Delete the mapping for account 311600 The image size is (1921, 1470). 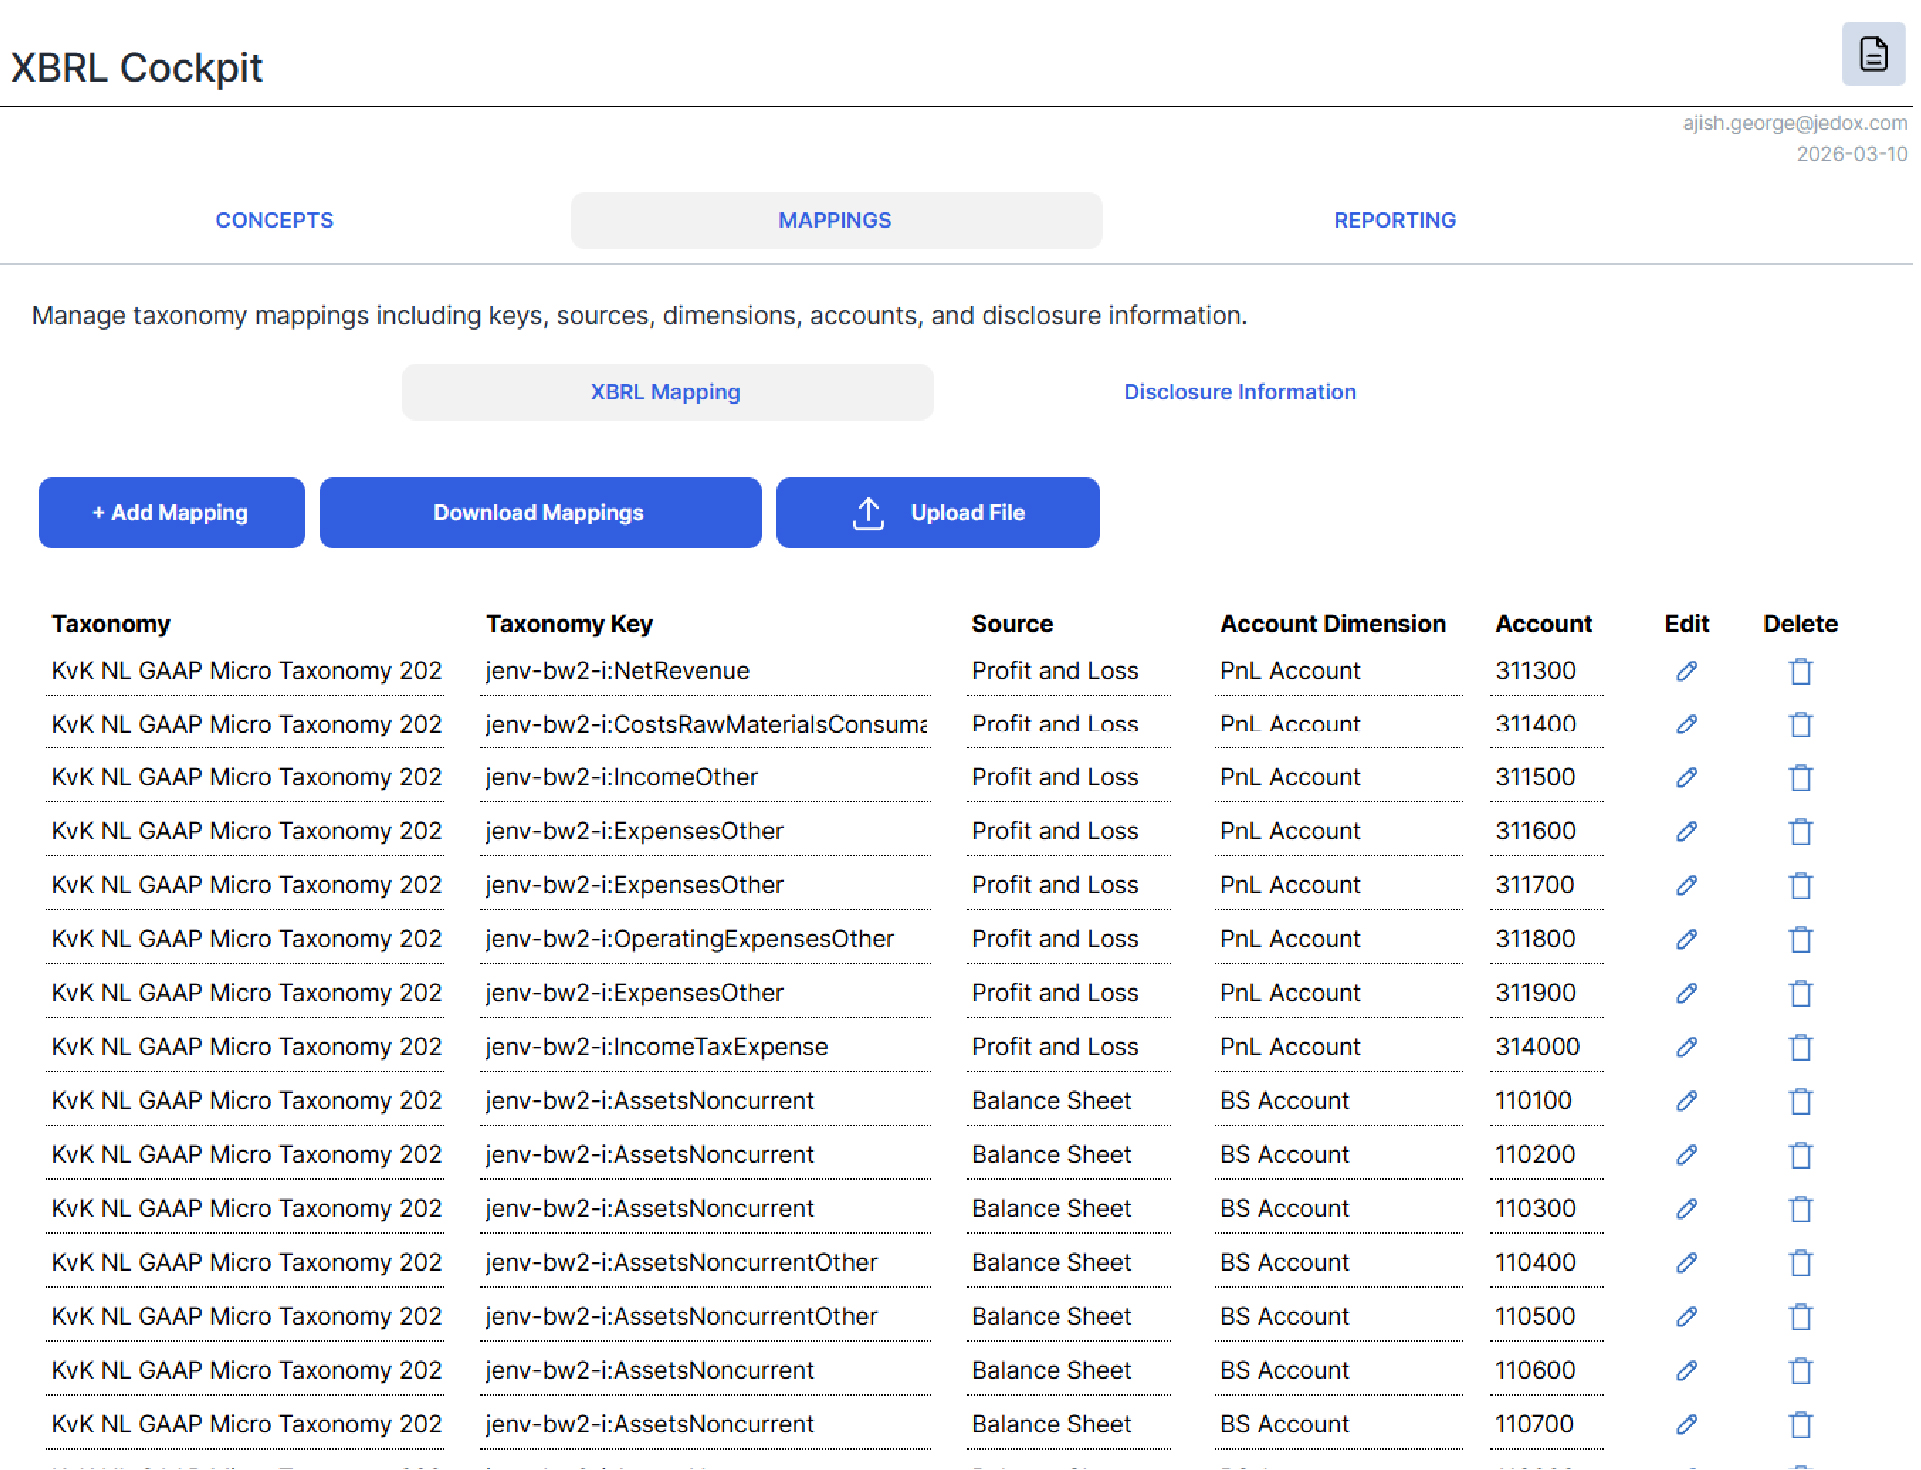point(1800,831)
